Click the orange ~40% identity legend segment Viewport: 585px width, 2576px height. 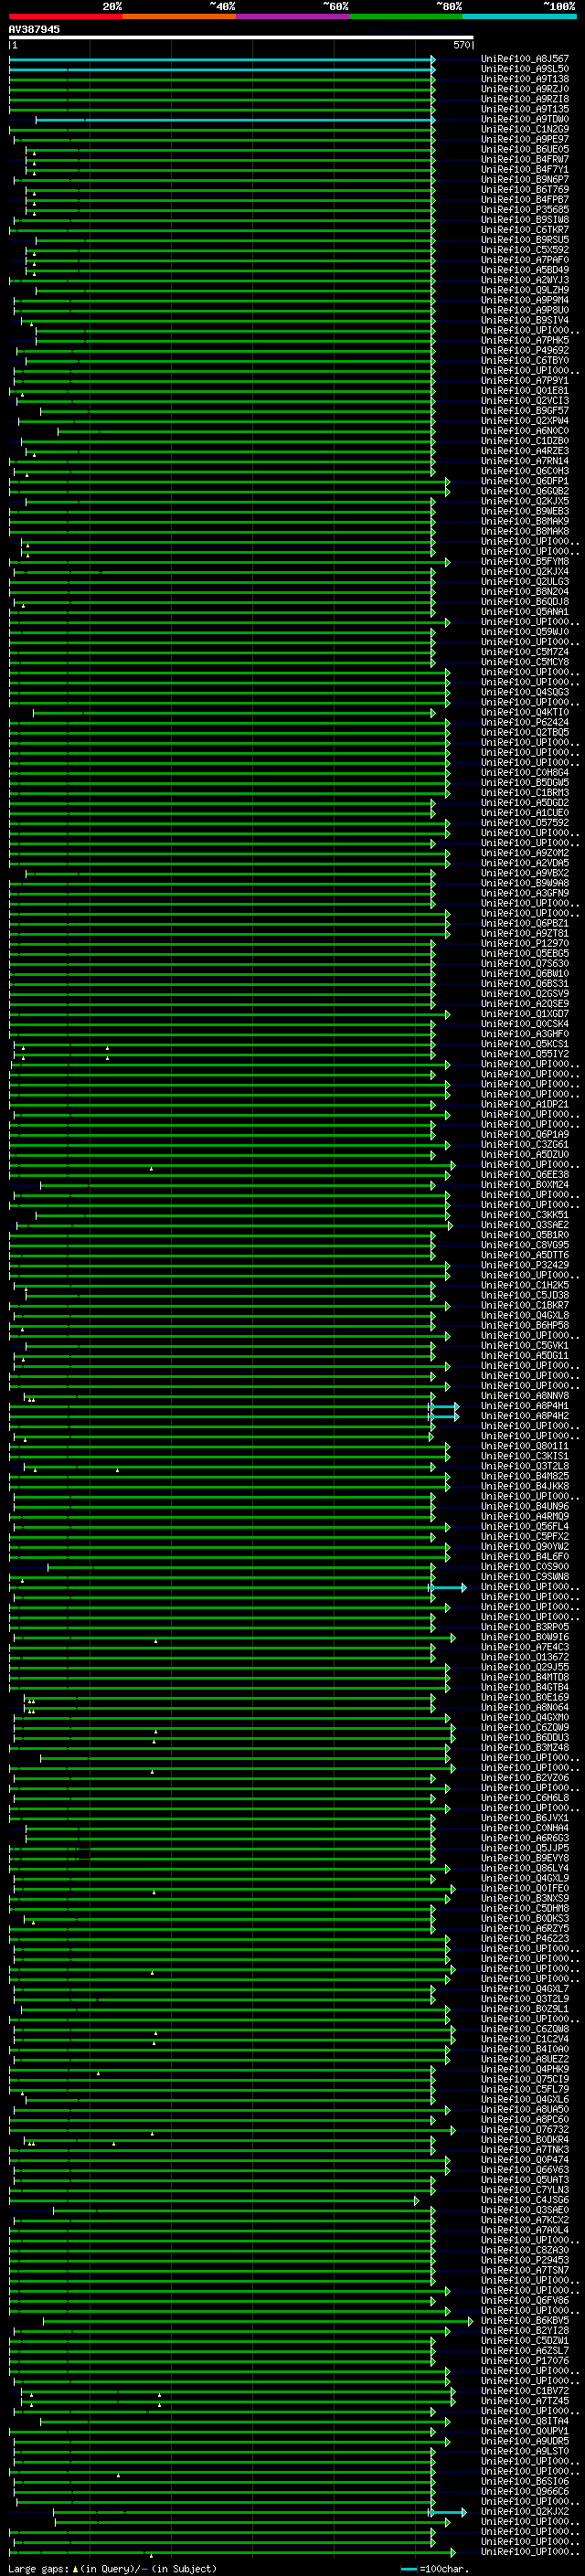[x=179, y=16]
